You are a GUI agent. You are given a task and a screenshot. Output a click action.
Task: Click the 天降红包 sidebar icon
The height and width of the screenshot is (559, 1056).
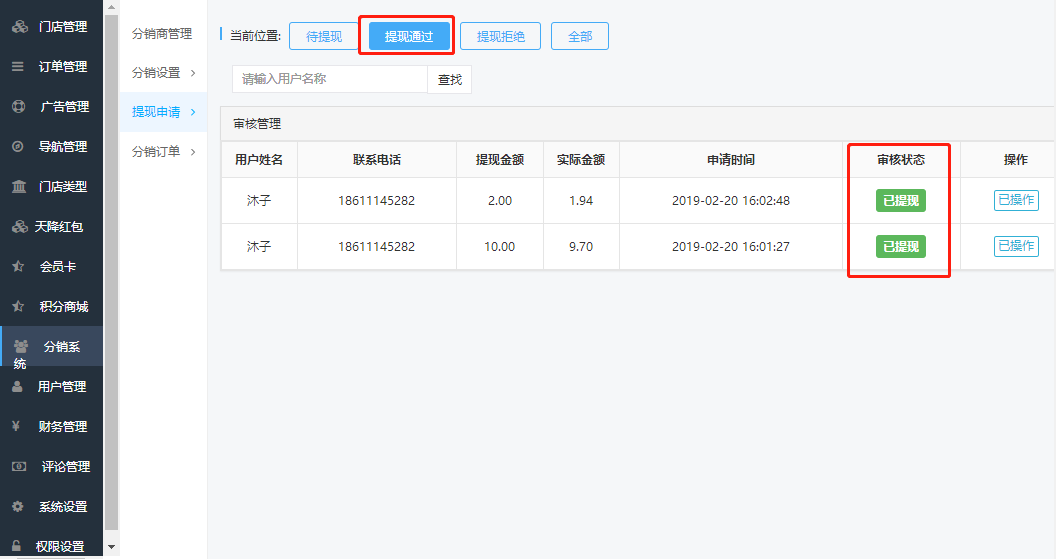pos(20,226)
